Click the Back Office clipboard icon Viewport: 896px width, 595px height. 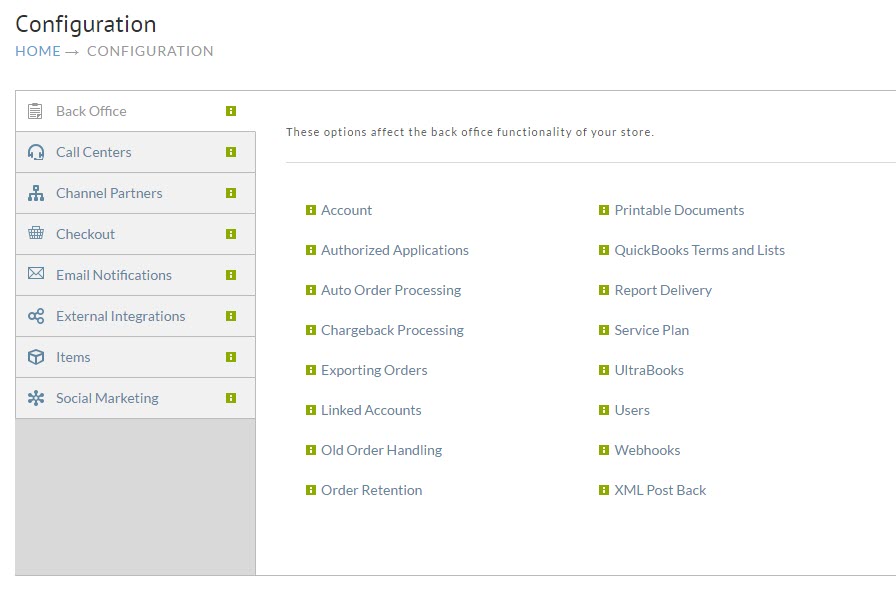pos(35,111)
